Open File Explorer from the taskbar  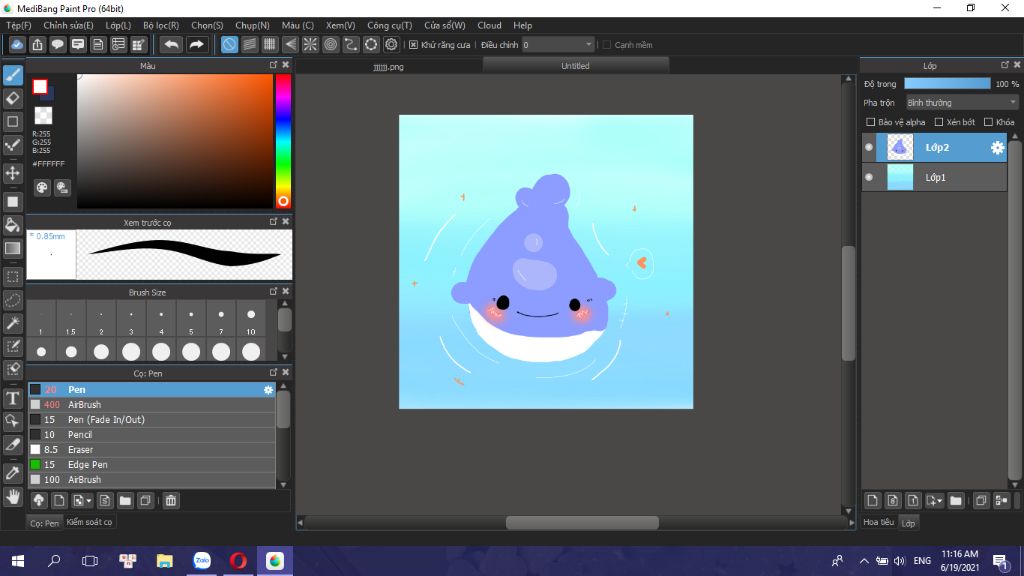tap(165, 561)
